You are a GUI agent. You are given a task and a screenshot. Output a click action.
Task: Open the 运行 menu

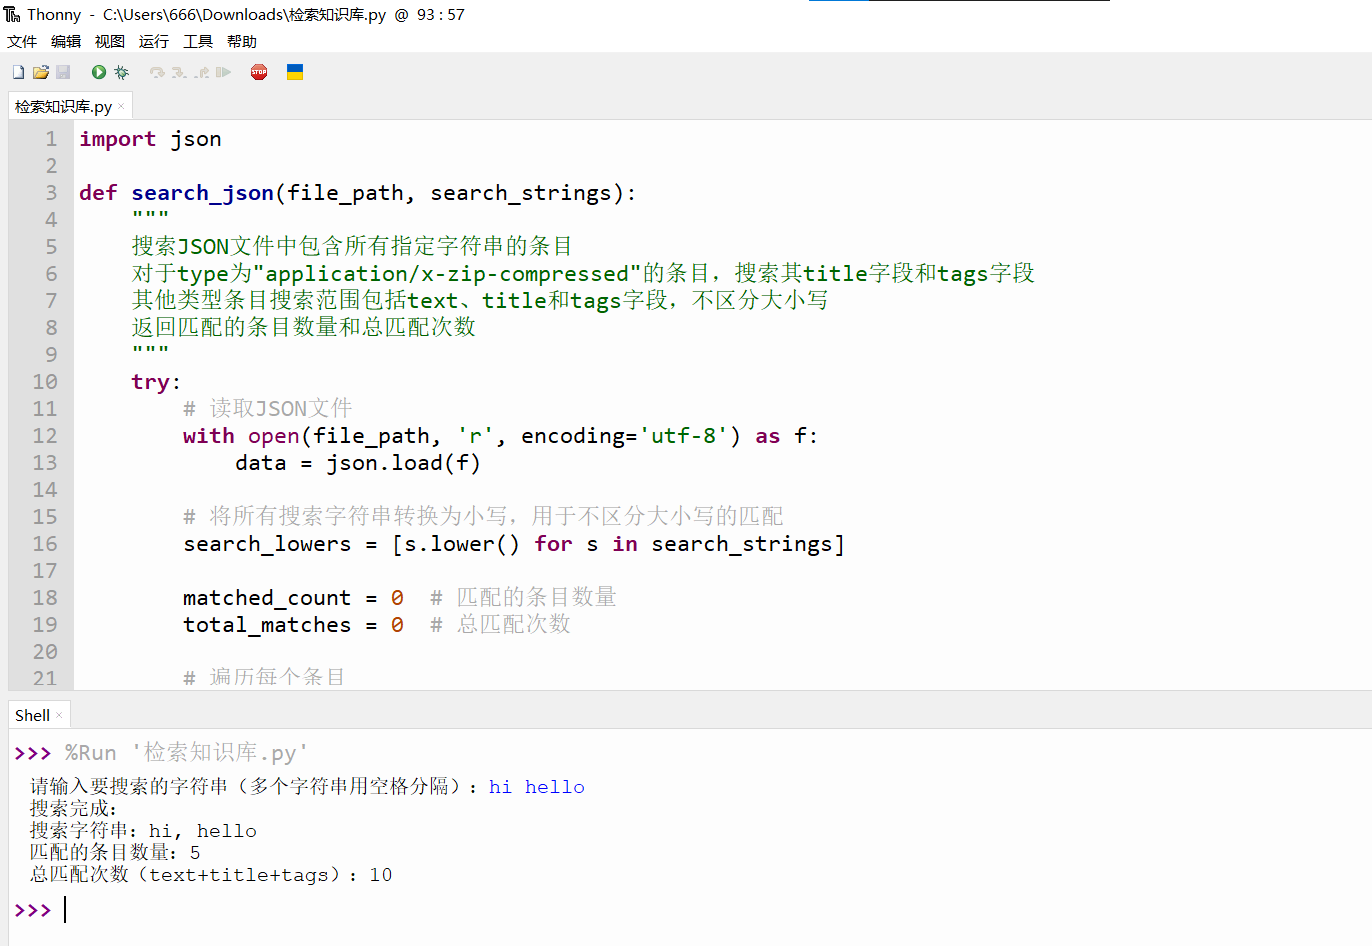(x=154, y=41)
